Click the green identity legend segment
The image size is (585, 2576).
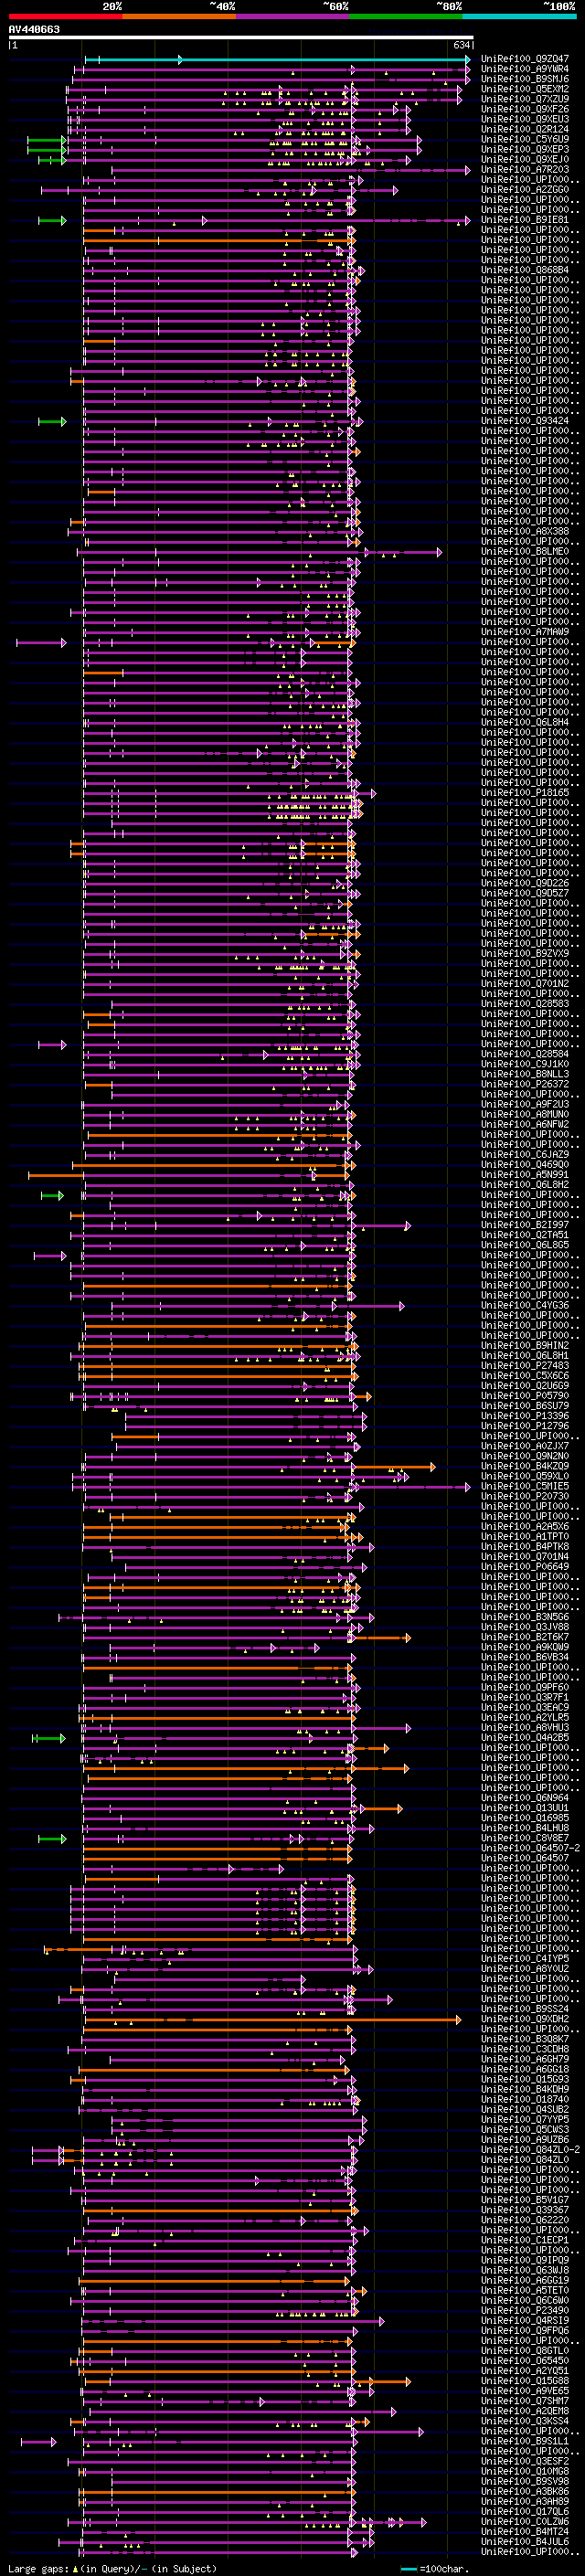point(406,16)
